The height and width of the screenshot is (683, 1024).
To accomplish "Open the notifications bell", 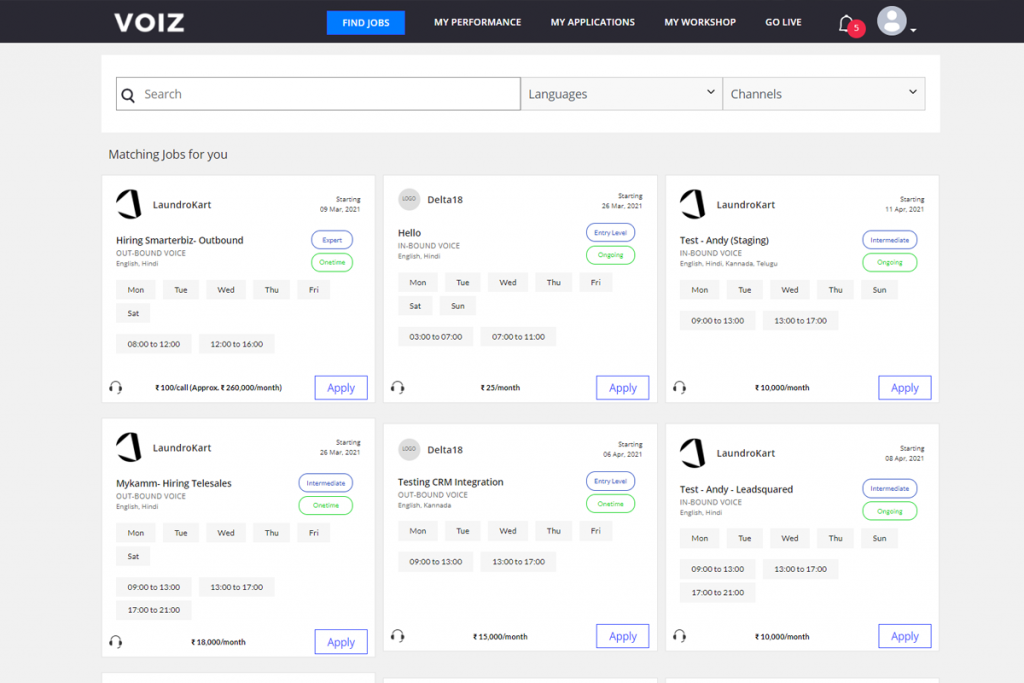I will [x=847, y=24].
